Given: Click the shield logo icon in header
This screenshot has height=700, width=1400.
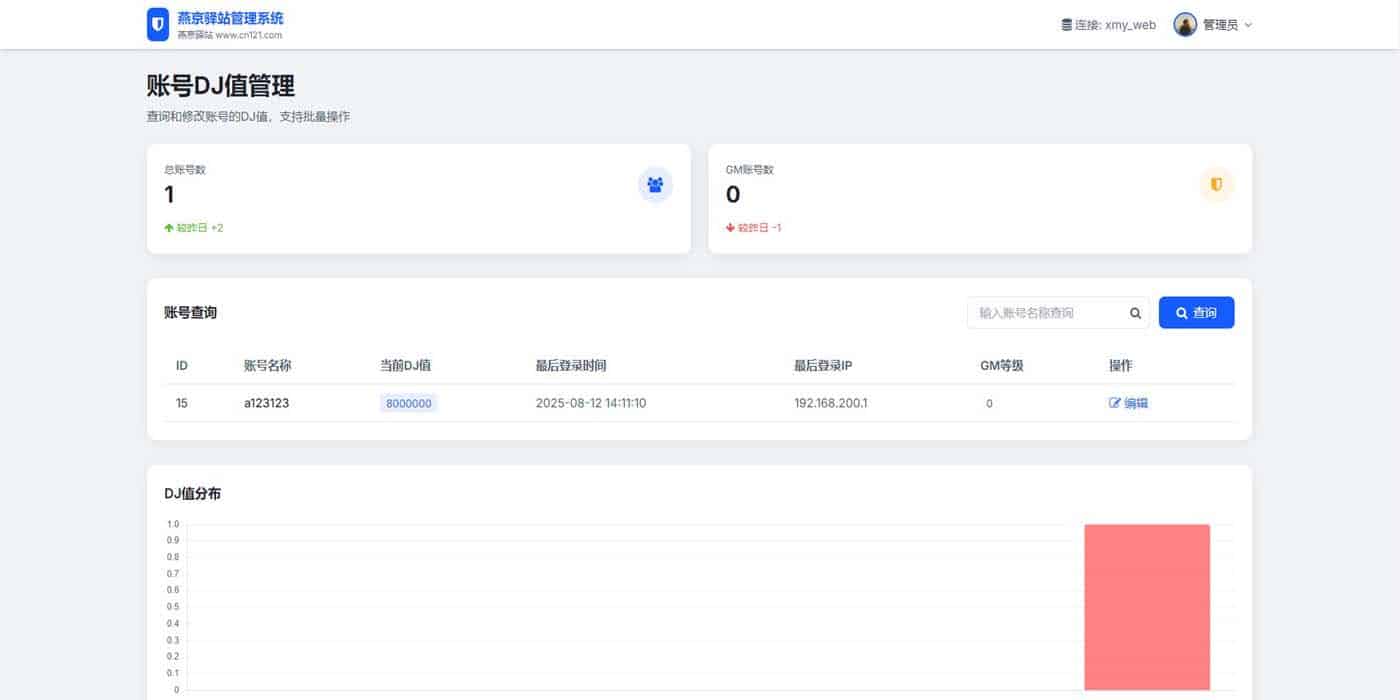Looking at the screenshot, I should tap(158, 24).
